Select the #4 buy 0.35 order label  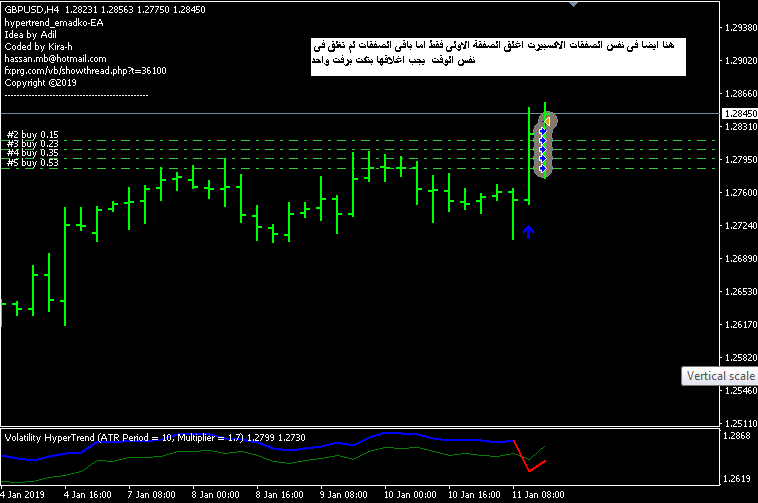[x=33, y=153]
